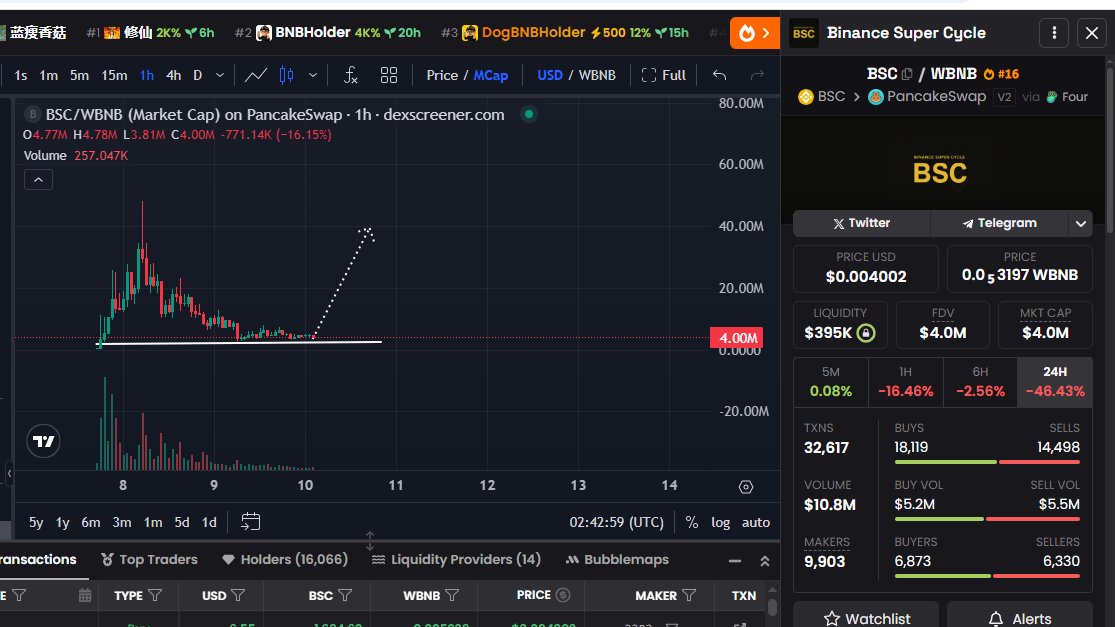Click the compare/grid layout icon
The image size is (1115, 627).
coord(389,73)
